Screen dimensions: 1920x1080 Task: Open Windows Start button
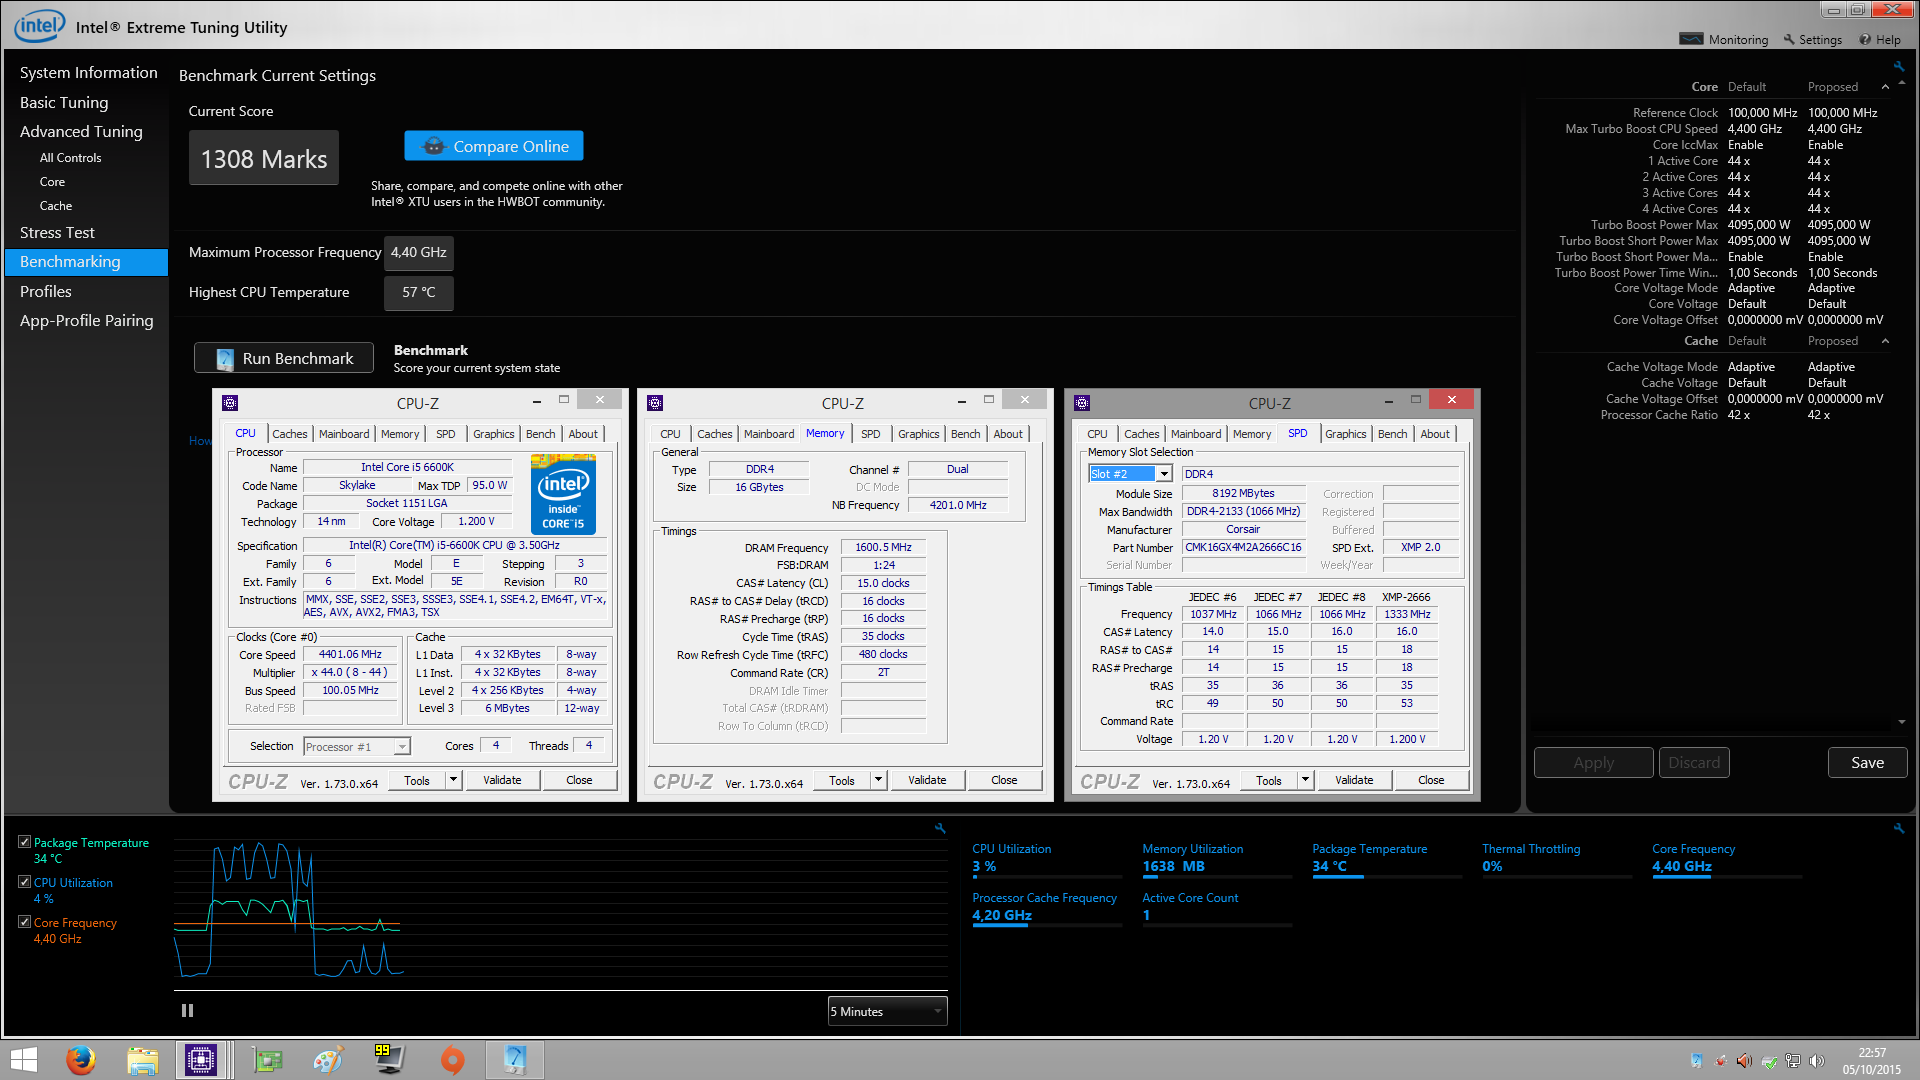click(x=23, y=1060)
